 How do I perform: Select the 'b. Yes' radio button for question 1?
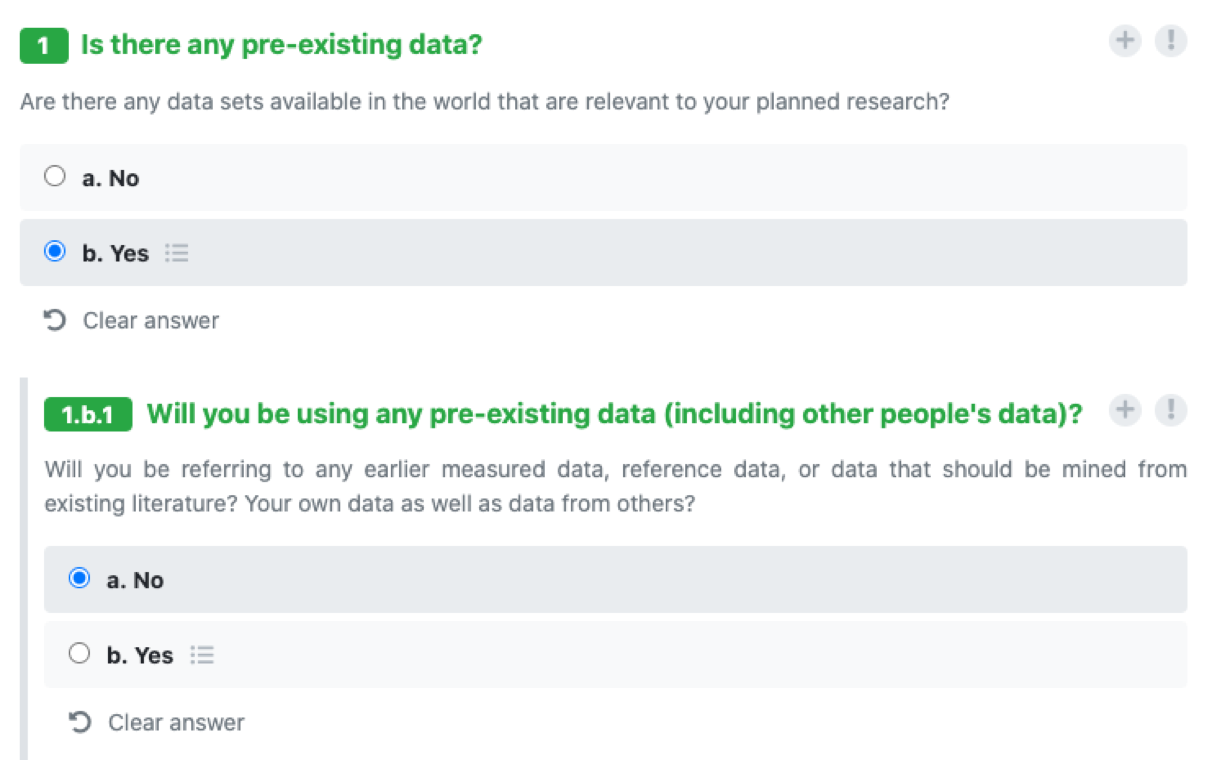[55, 251]
